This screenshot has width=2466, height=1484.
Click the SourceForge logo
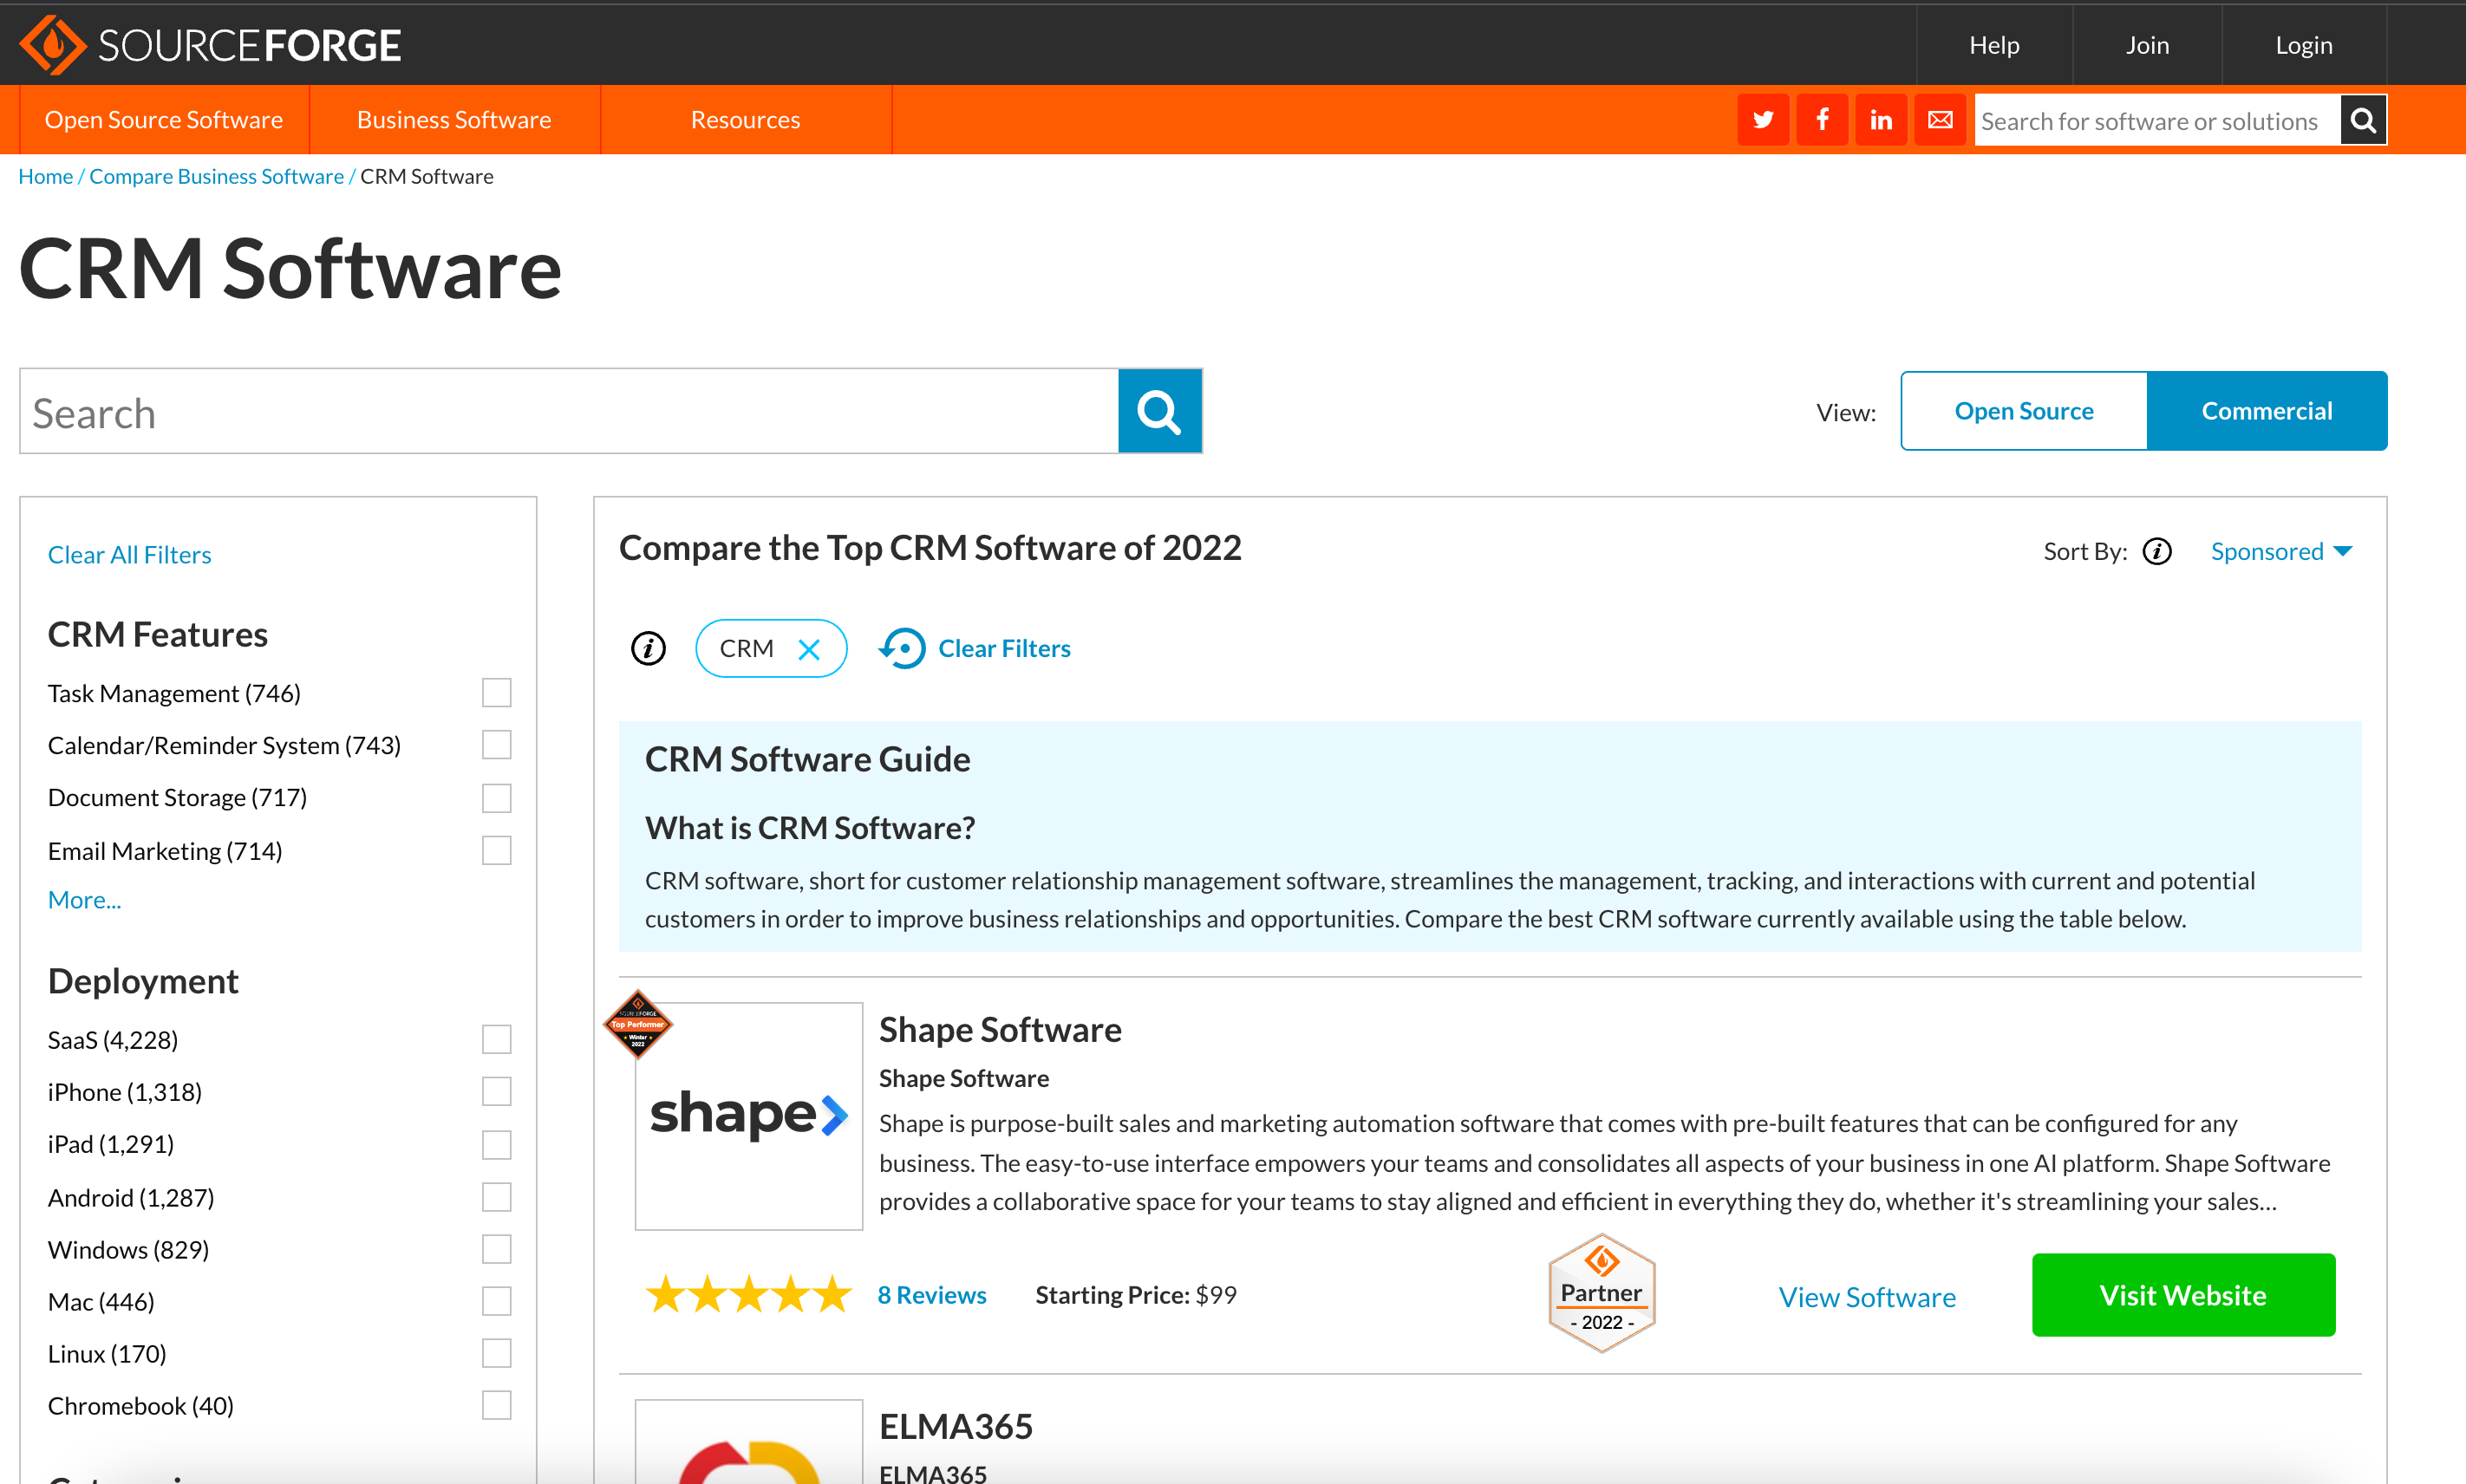210,44
